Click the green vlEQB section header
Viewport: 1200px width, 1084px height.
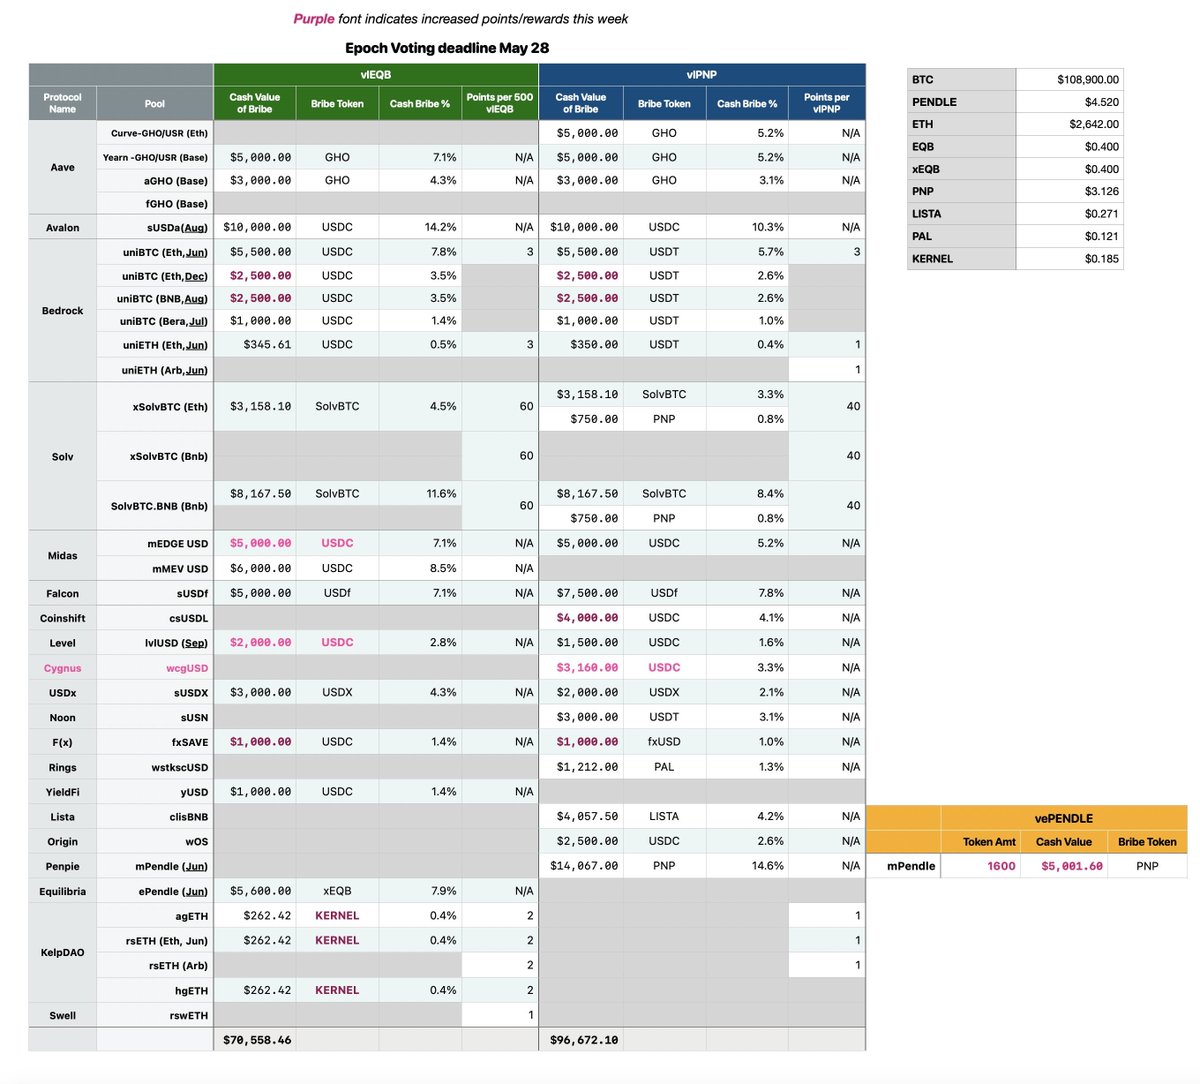coord(375,75)
